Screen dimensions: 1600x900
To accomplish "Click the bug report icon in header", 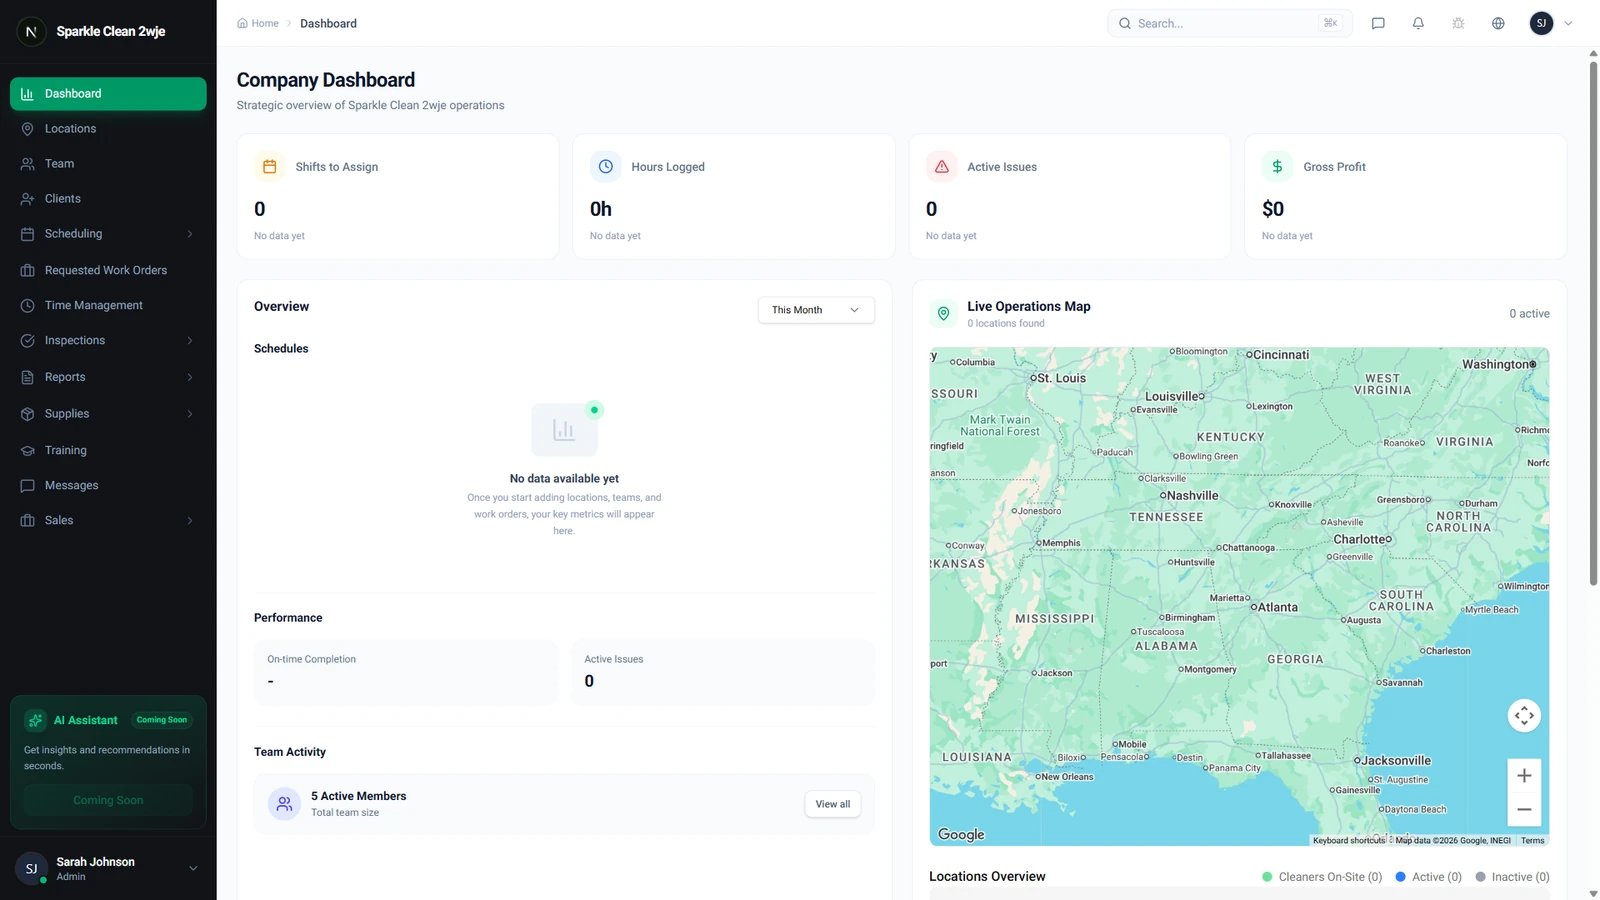I will tap(1458, 23).
